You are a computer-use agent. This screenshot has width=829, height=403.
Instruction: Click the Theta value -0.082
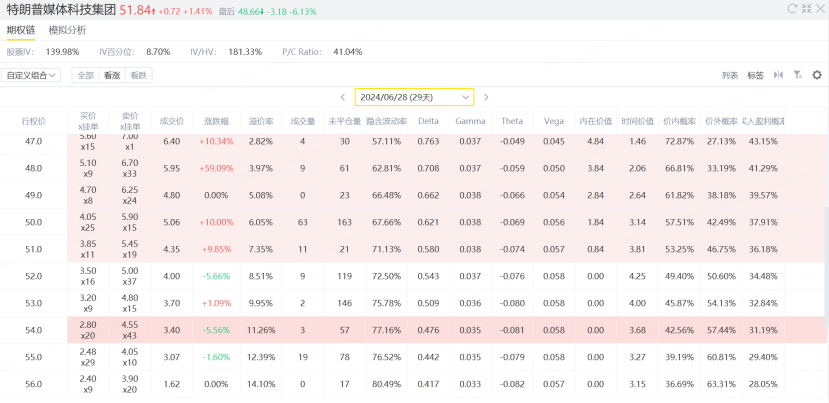click(512, 384)
